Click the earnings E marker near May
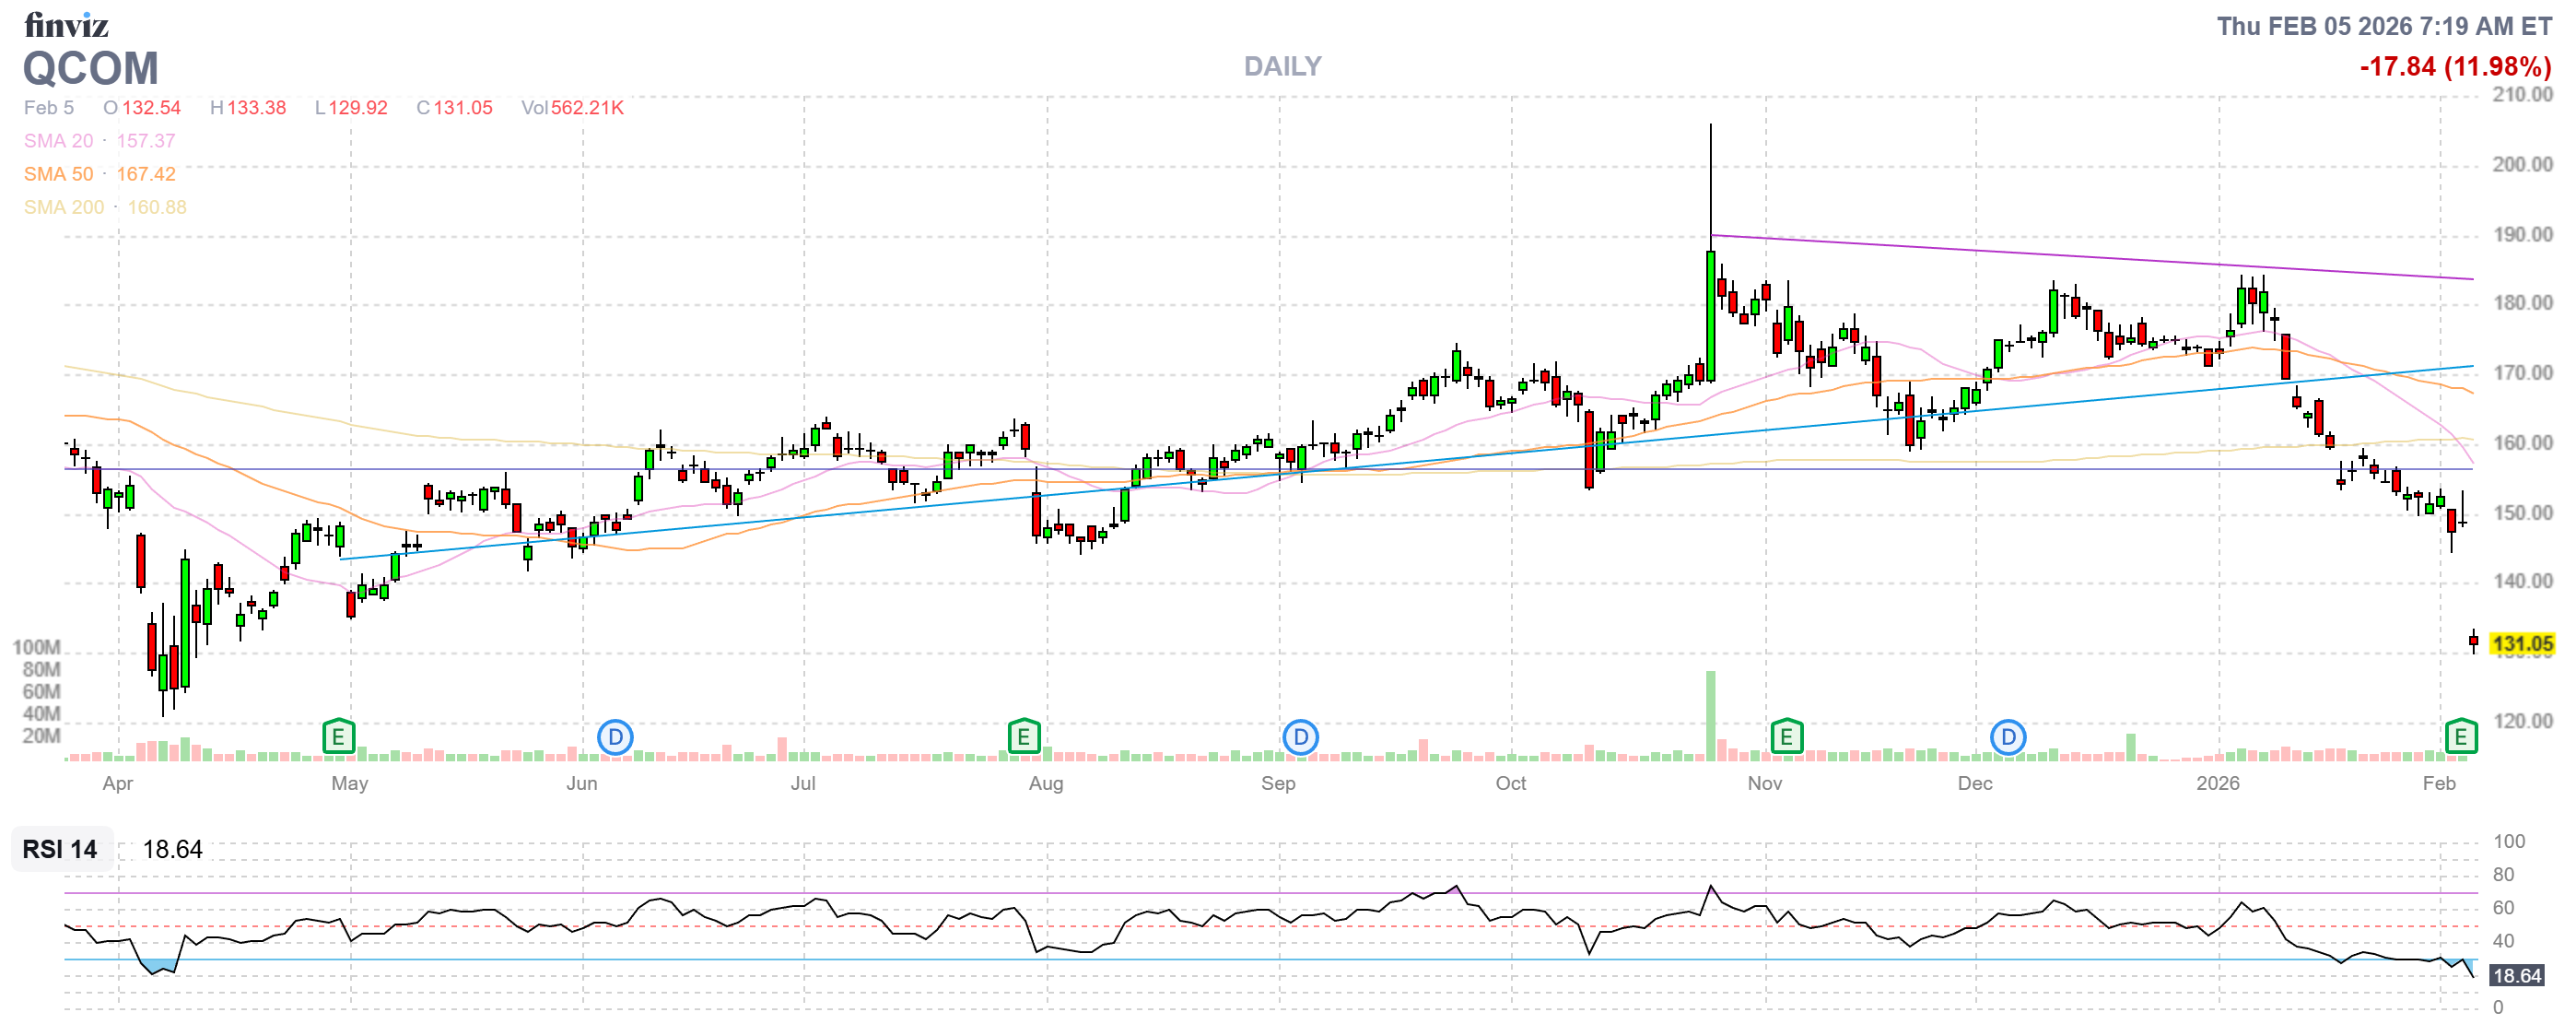 tap(338, 738)
